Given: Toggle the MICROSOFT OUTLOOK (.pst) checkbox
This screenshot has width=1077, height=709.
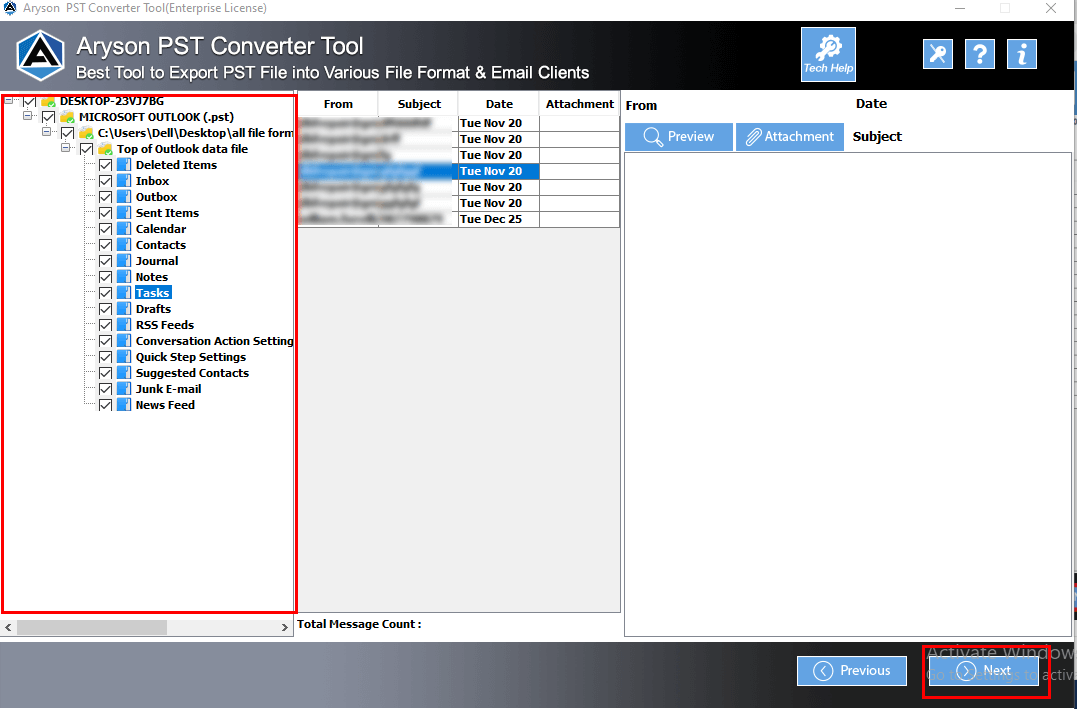Looking at the screenshot, I should point(48,116).
